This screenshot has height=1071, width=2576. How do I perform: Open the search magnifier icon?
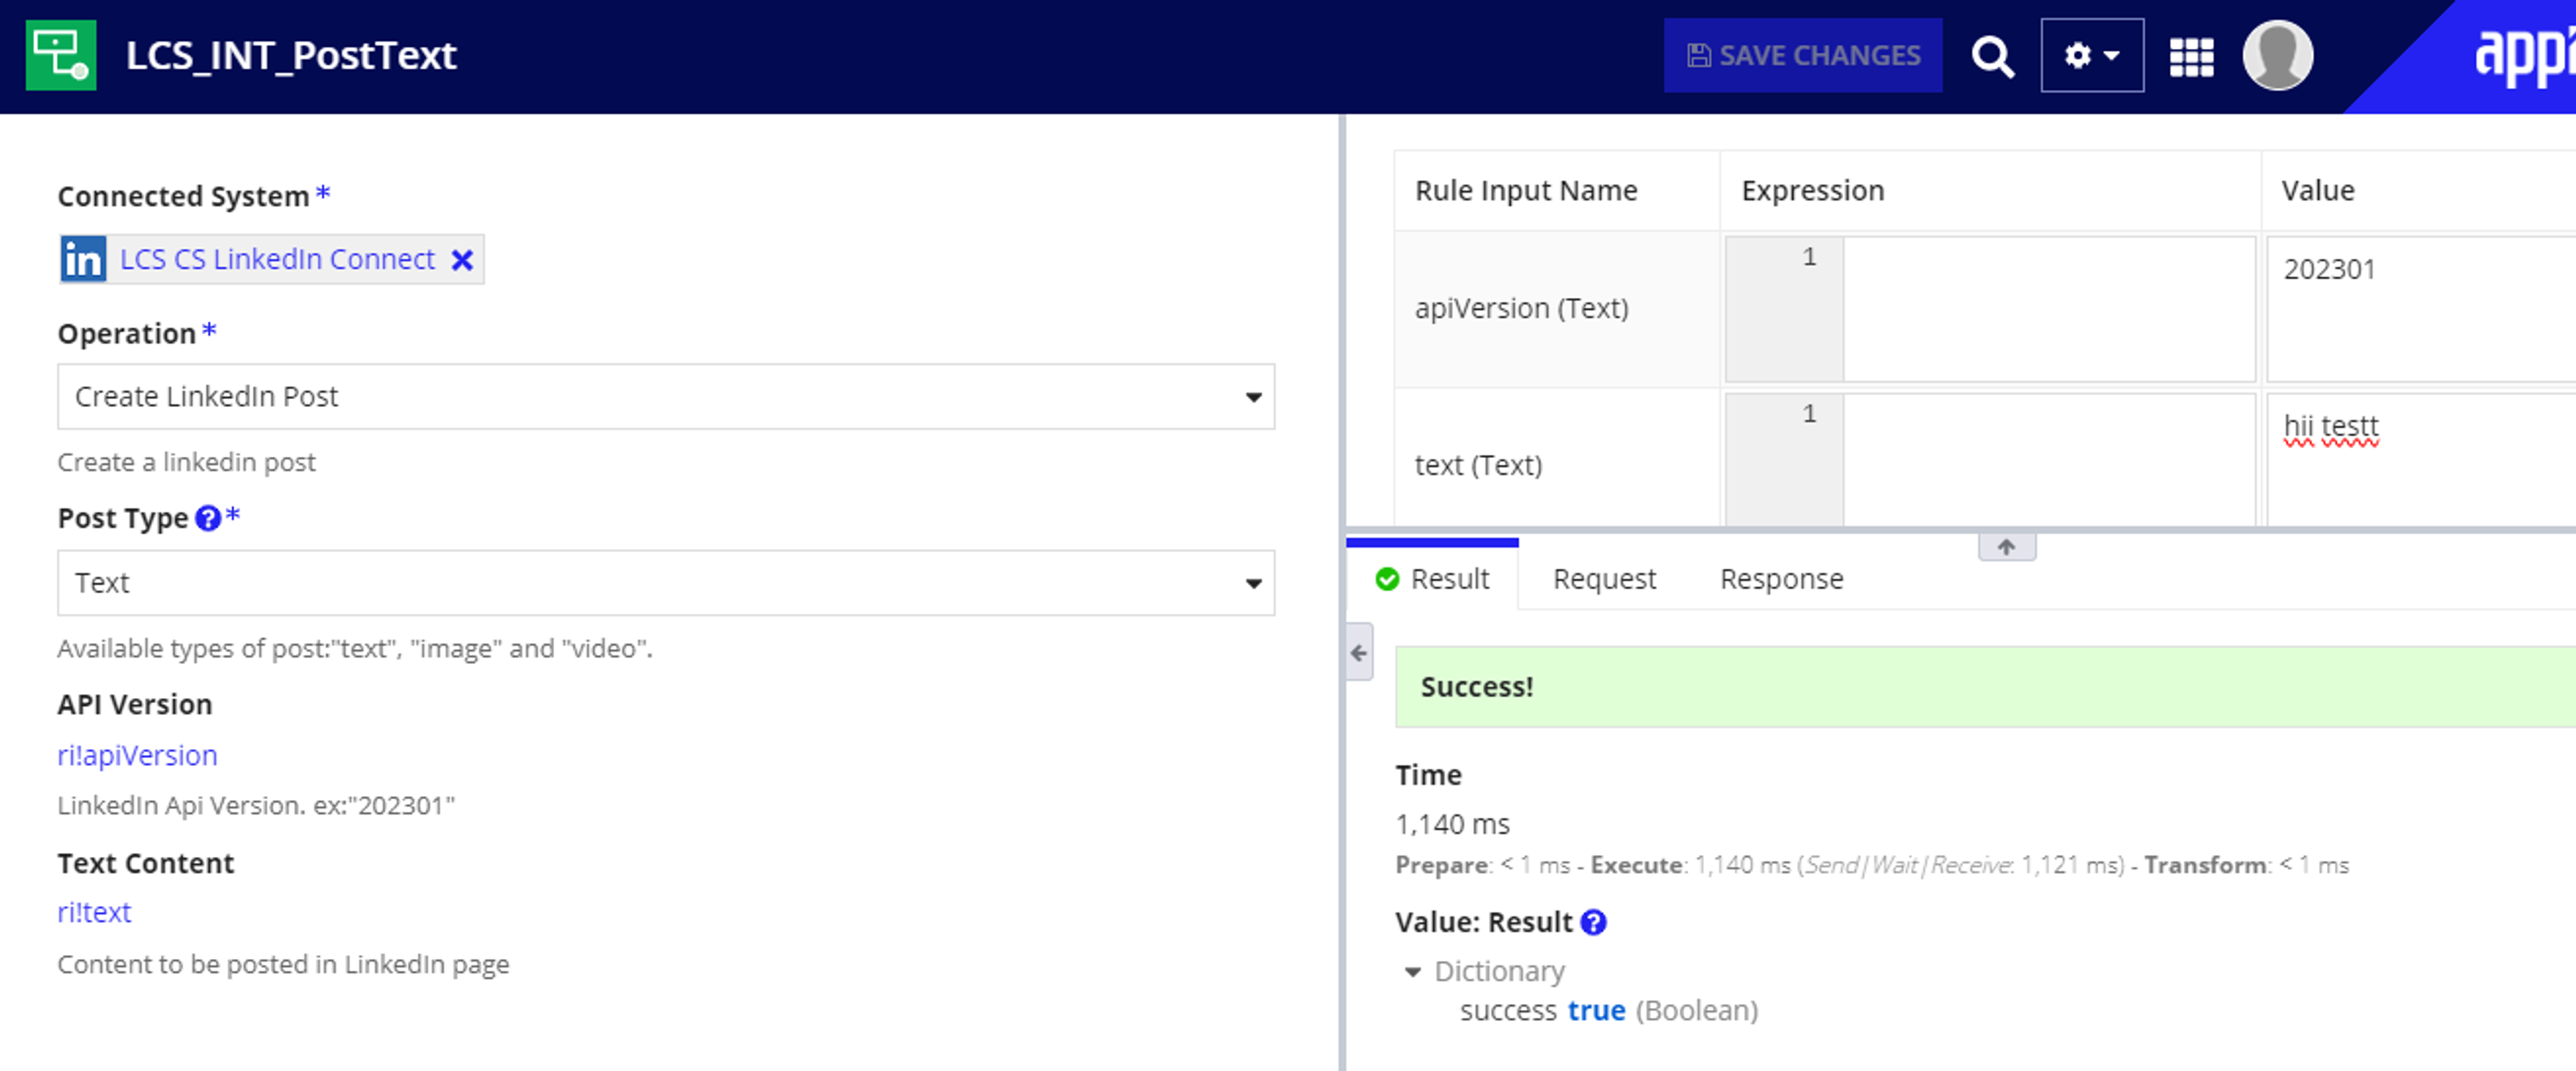1992,56
